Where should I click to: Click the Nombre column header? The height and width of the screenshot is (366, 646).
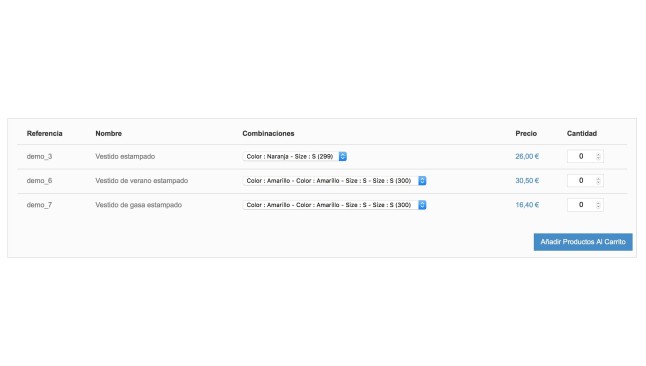(108, 134)
